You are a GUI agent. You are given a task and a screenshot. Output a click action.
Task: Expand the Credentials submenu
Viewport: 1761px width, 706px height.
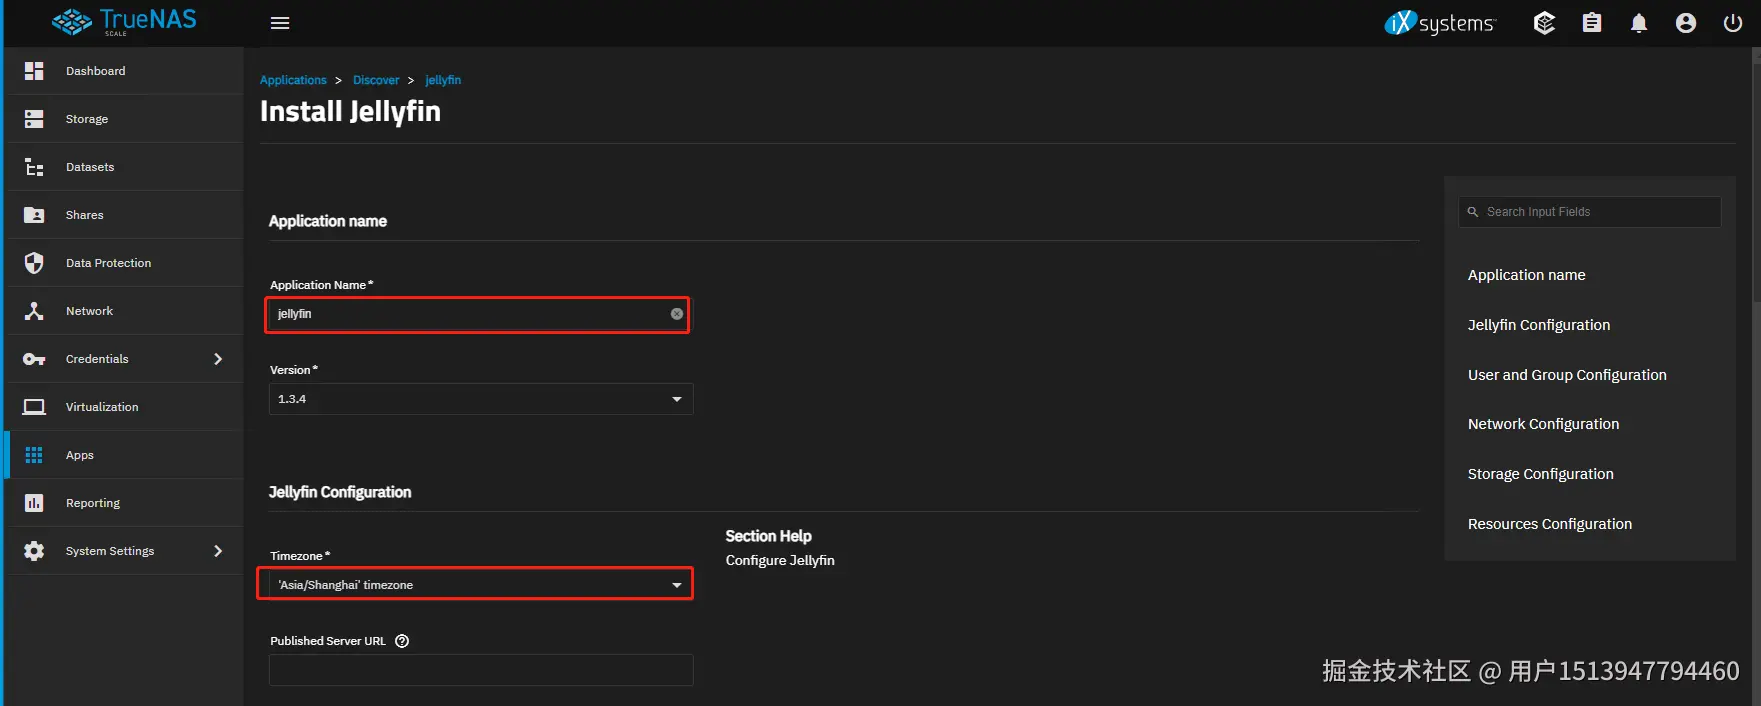tap(218, 359)
